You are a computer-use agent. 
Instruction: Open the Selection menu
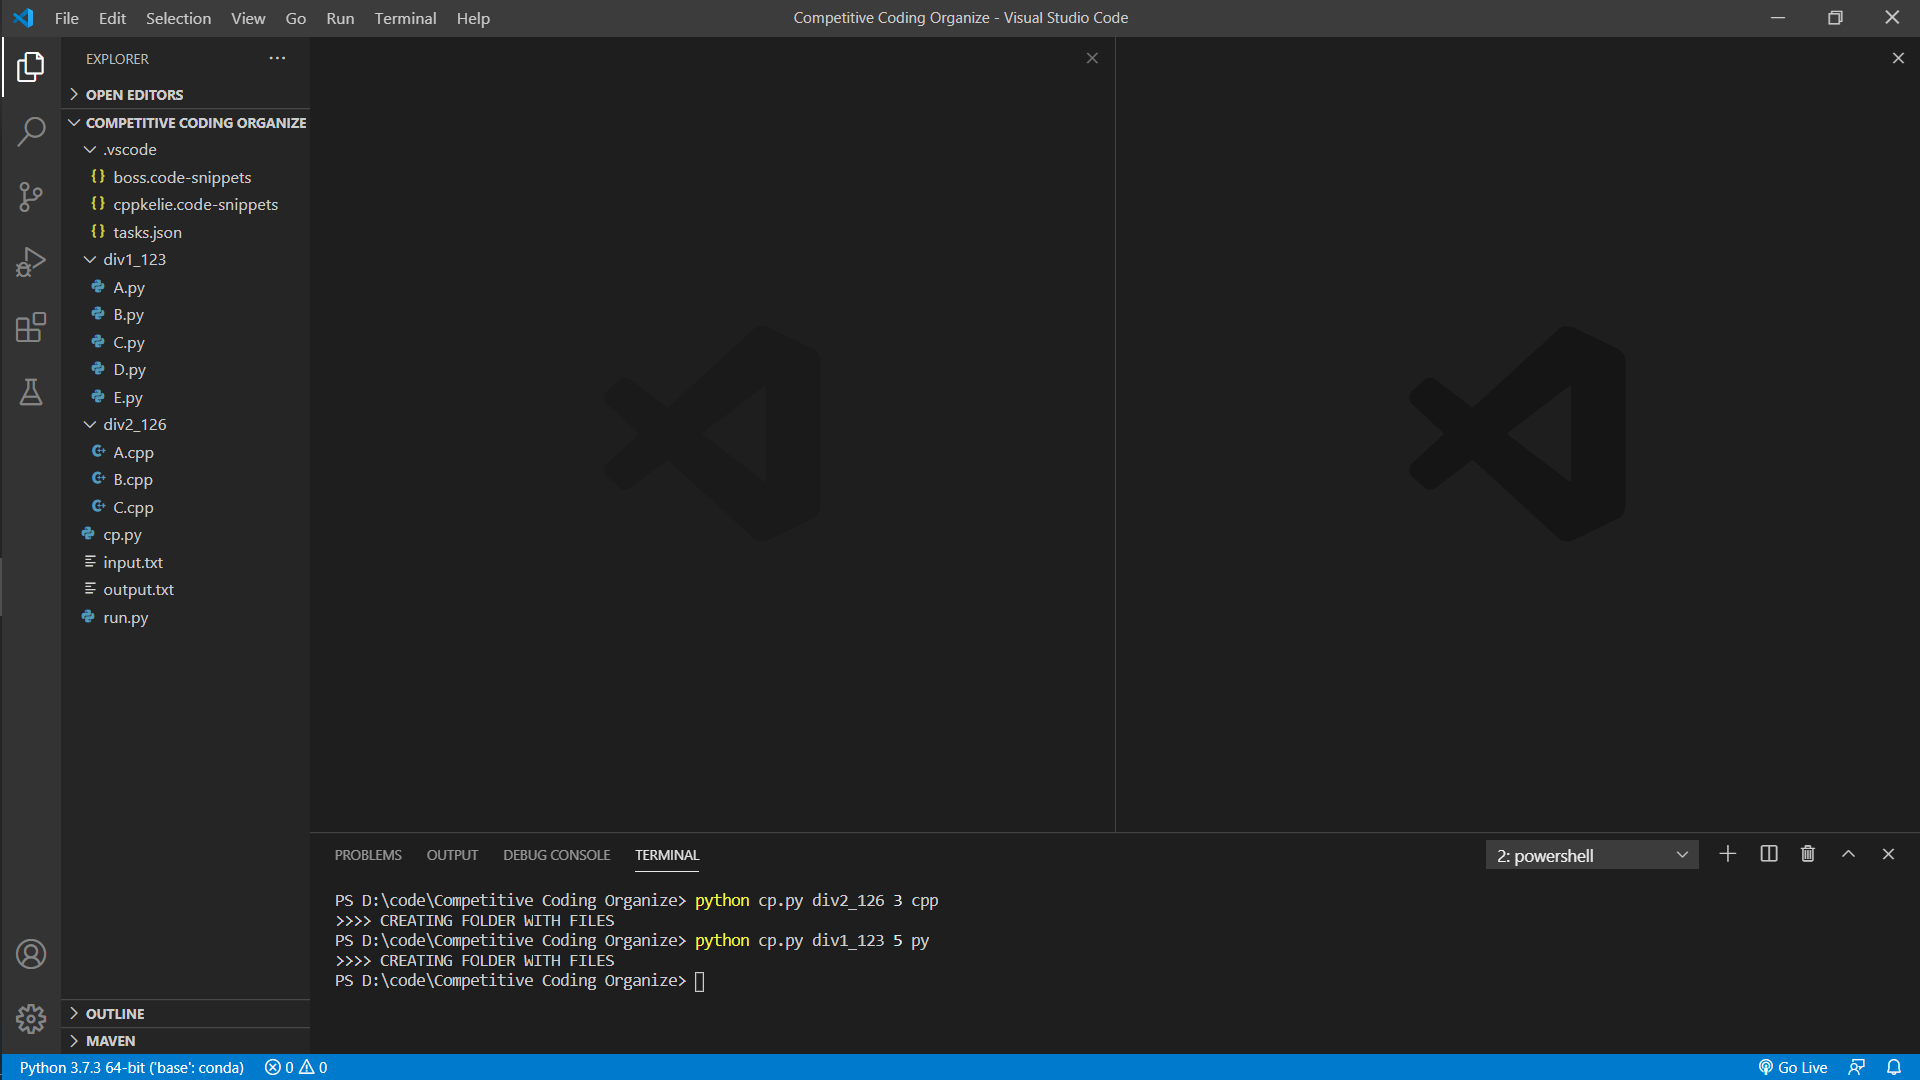pyautogui.click(x=178, y=18)
